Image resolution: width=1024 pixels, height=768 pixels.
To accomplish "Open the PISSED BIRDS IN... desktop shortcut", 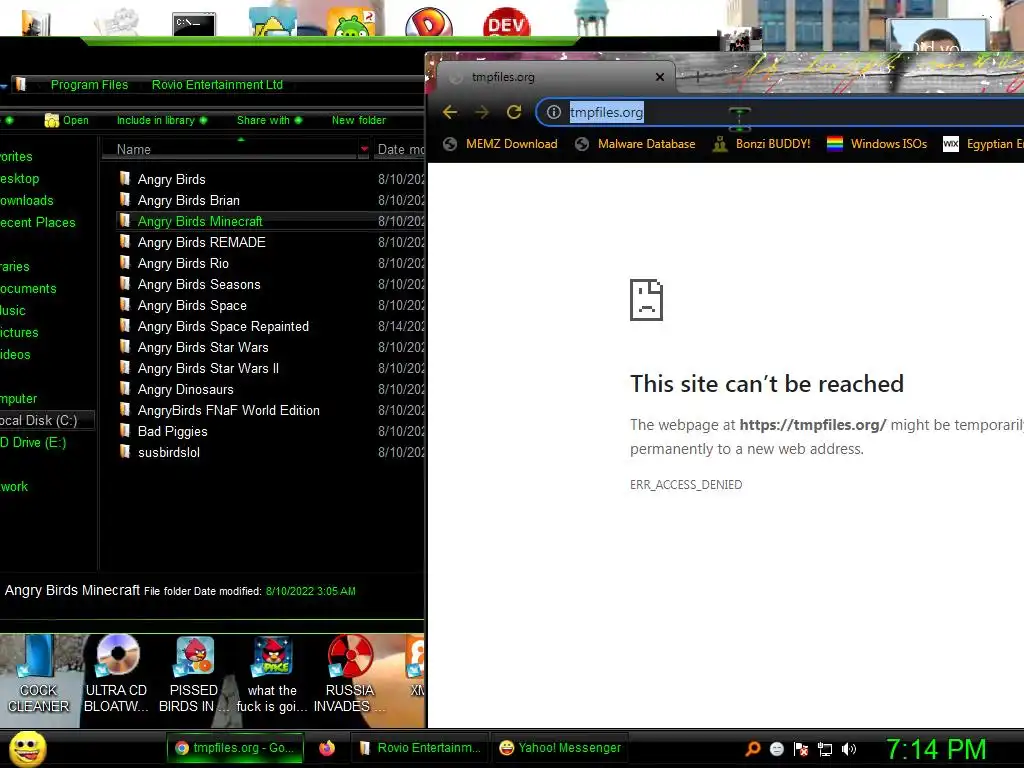I will coord(194,675).
